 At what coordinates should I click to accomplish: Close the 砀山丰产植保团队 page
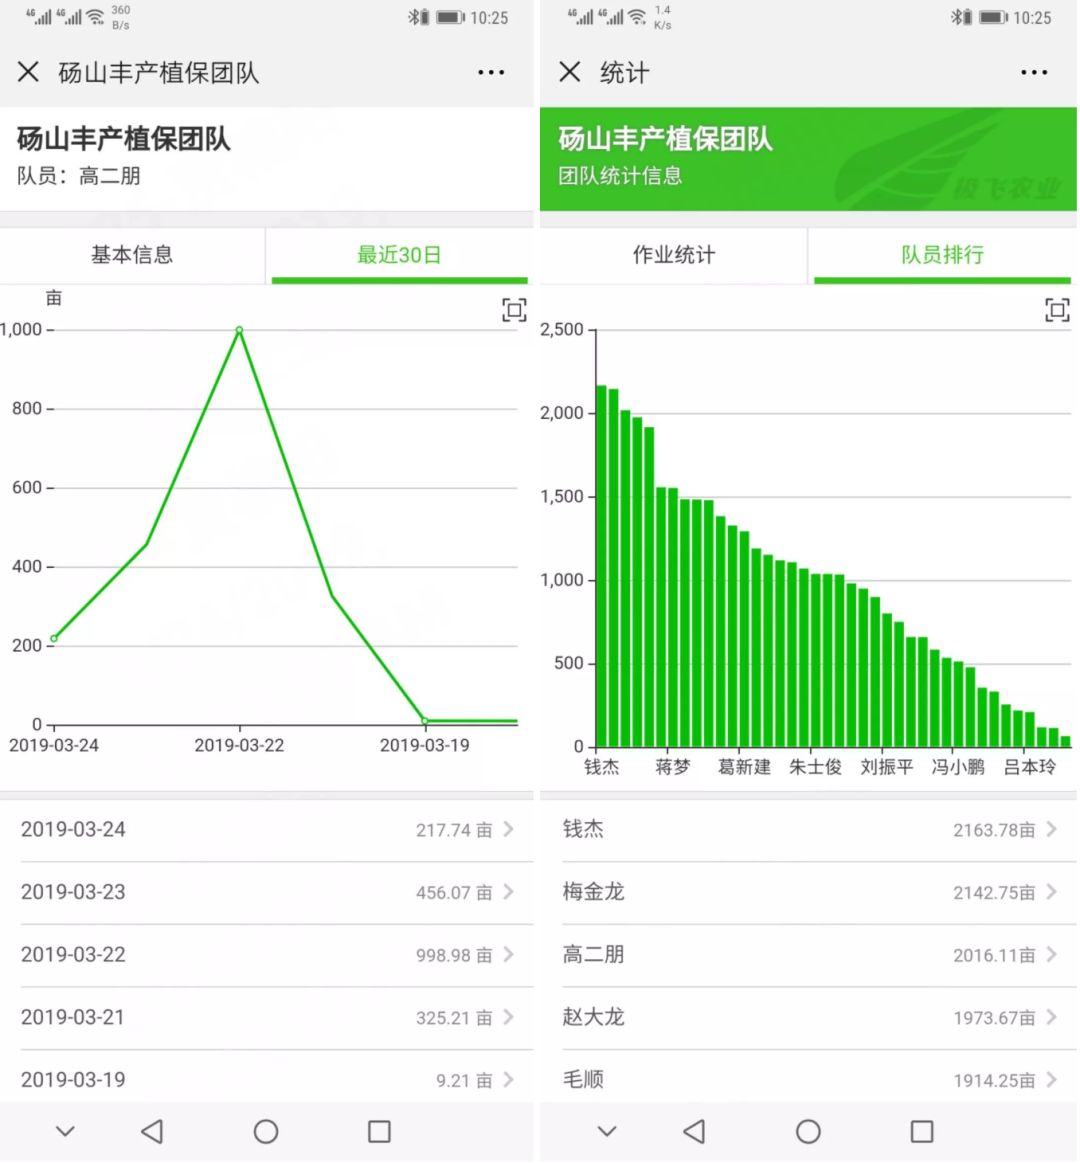point(28,72)
